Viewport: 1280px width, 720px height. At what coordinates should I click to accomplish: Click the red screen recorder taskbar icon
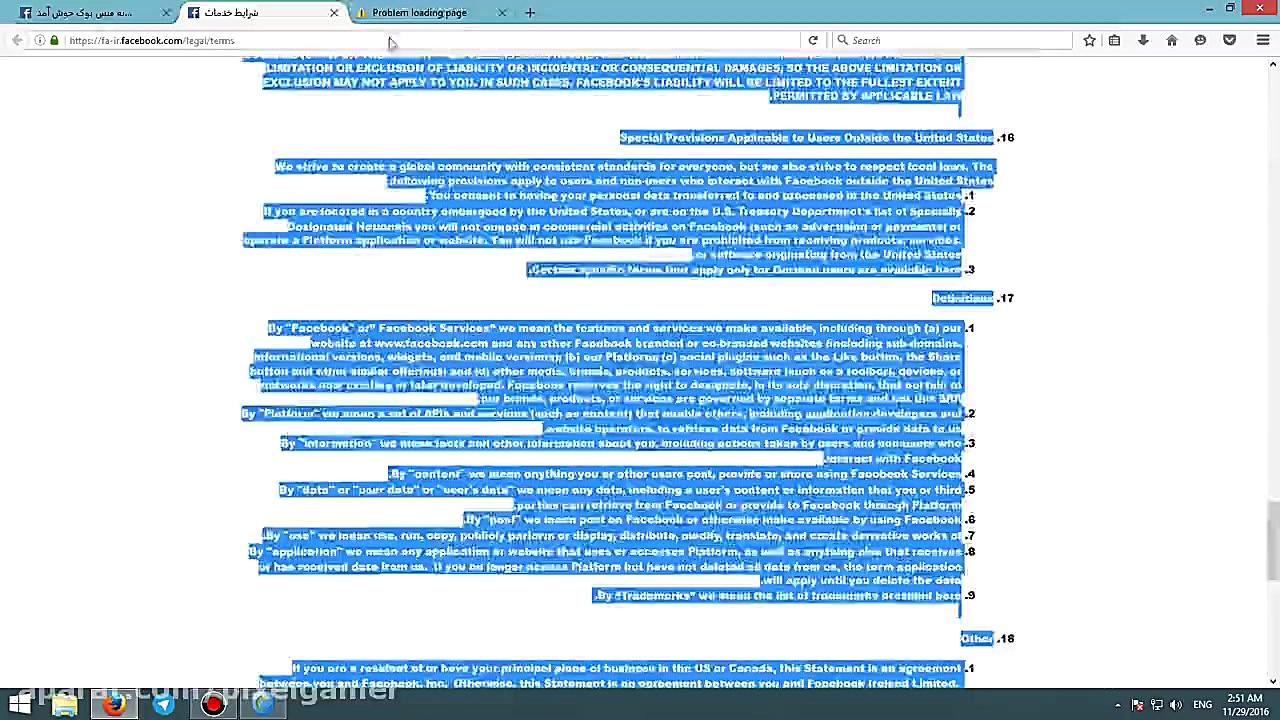212,704
